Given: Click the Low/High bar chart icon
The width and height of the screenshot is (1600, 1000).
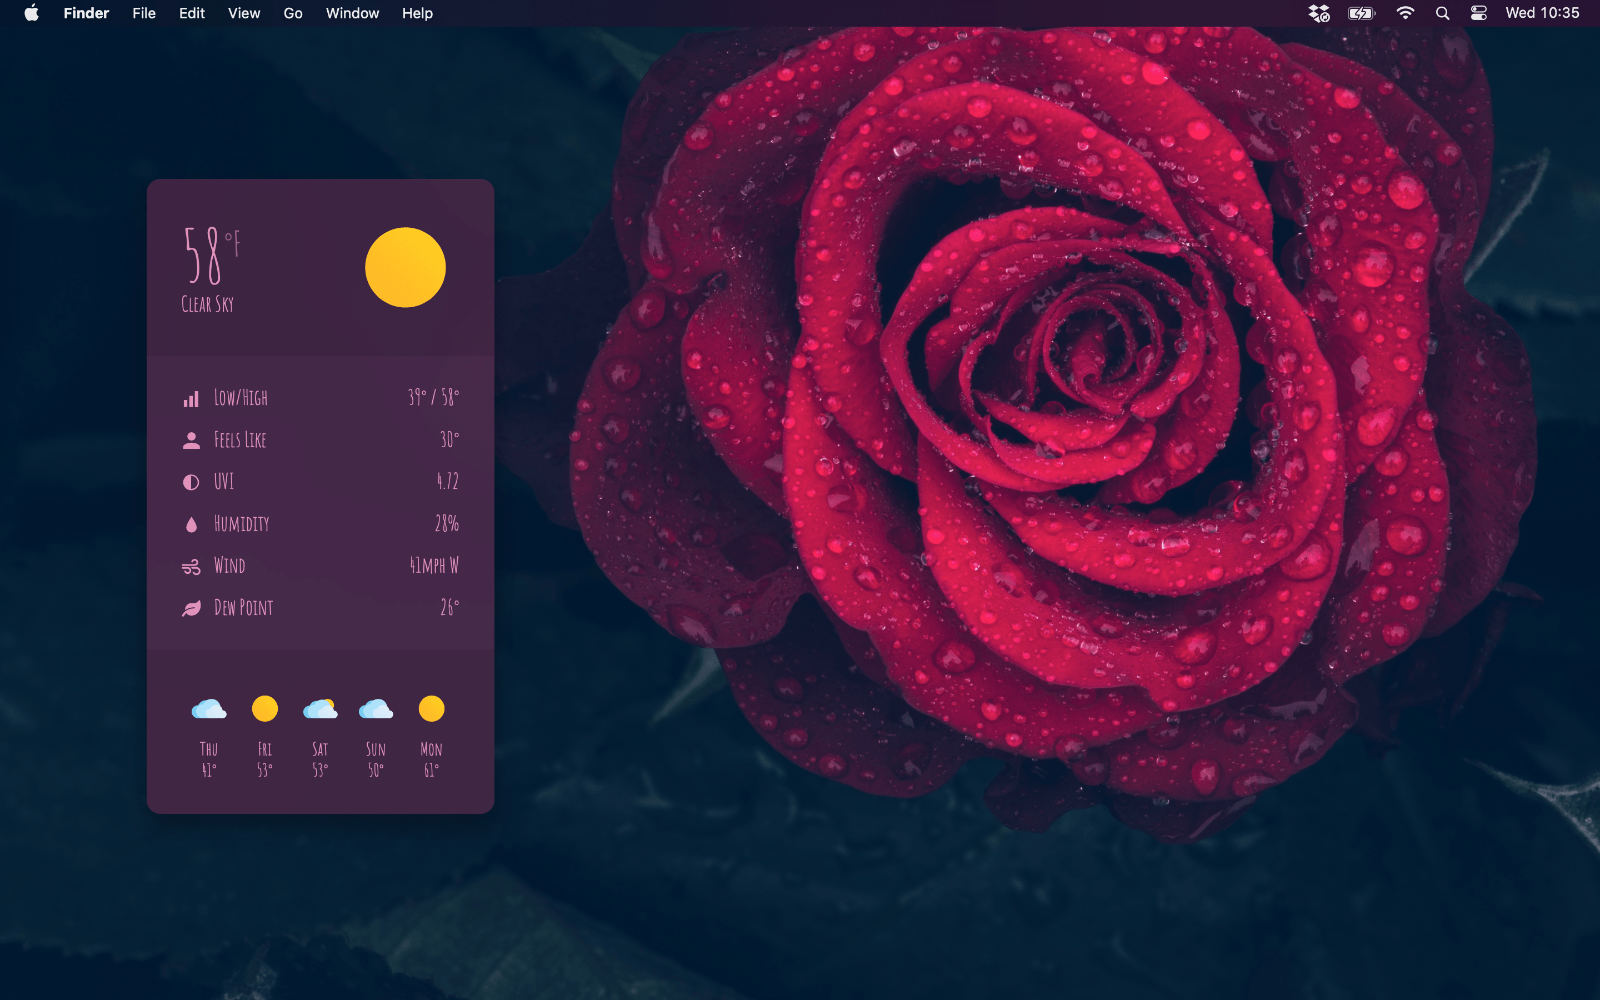Looking at the screenshot, I should (x=191, y=399).
